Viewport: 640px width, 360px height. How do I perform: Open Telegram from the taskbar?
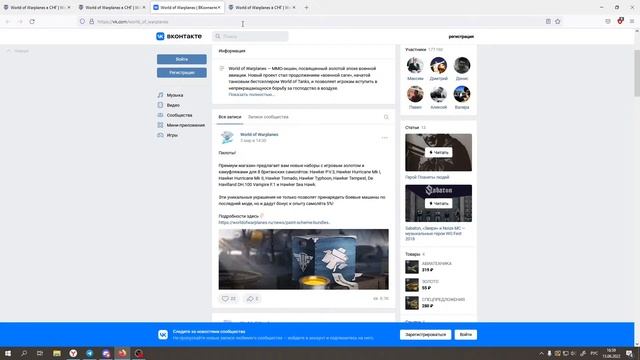tap(89, 353)
